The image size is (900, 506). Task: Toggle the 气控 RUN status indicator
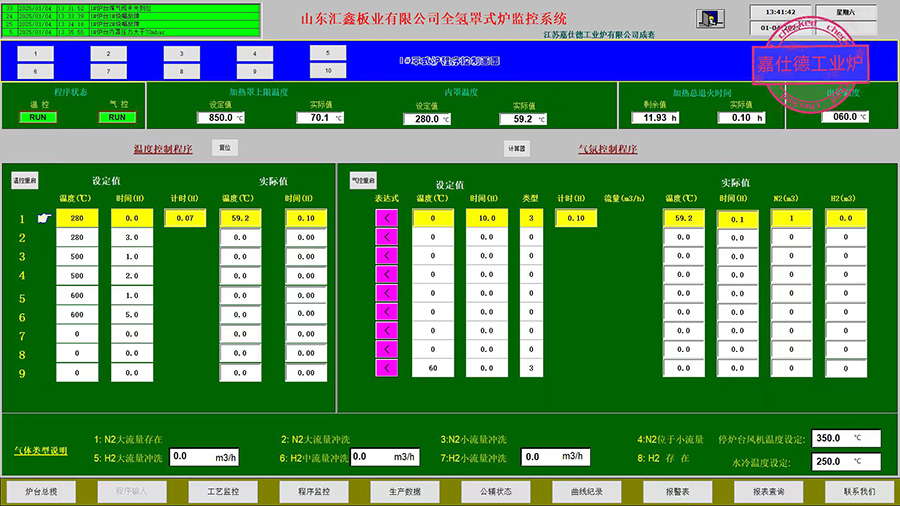(117, 117)
